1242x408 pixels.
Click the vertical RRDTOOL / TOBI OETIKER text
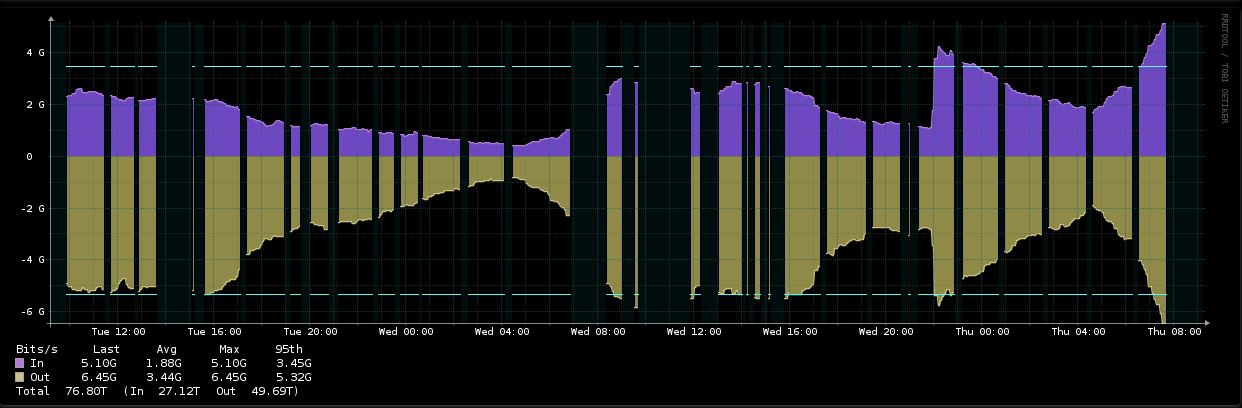click(1224, 68)
